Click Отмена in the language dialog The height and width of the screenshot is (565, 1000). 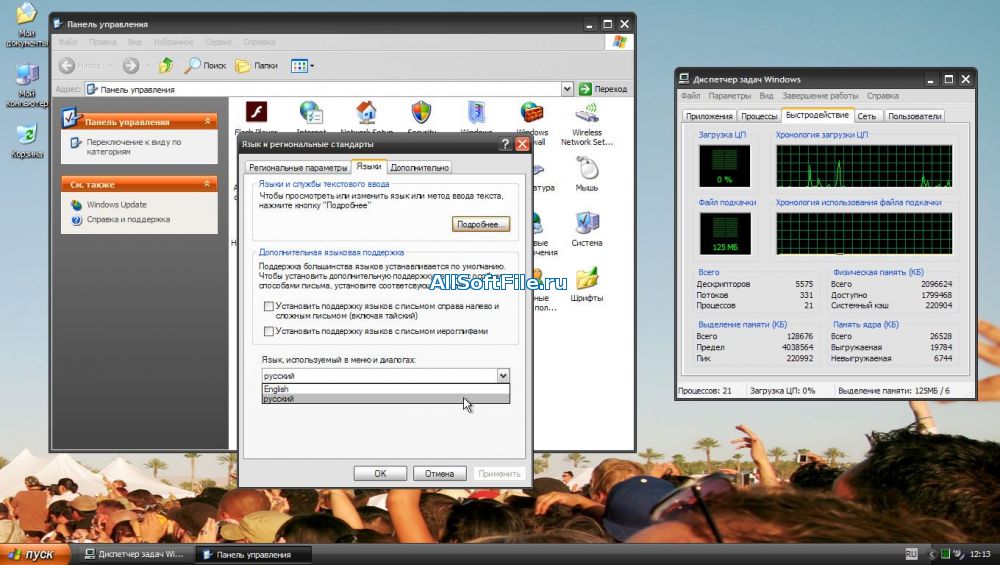click(x=439, y=474)
